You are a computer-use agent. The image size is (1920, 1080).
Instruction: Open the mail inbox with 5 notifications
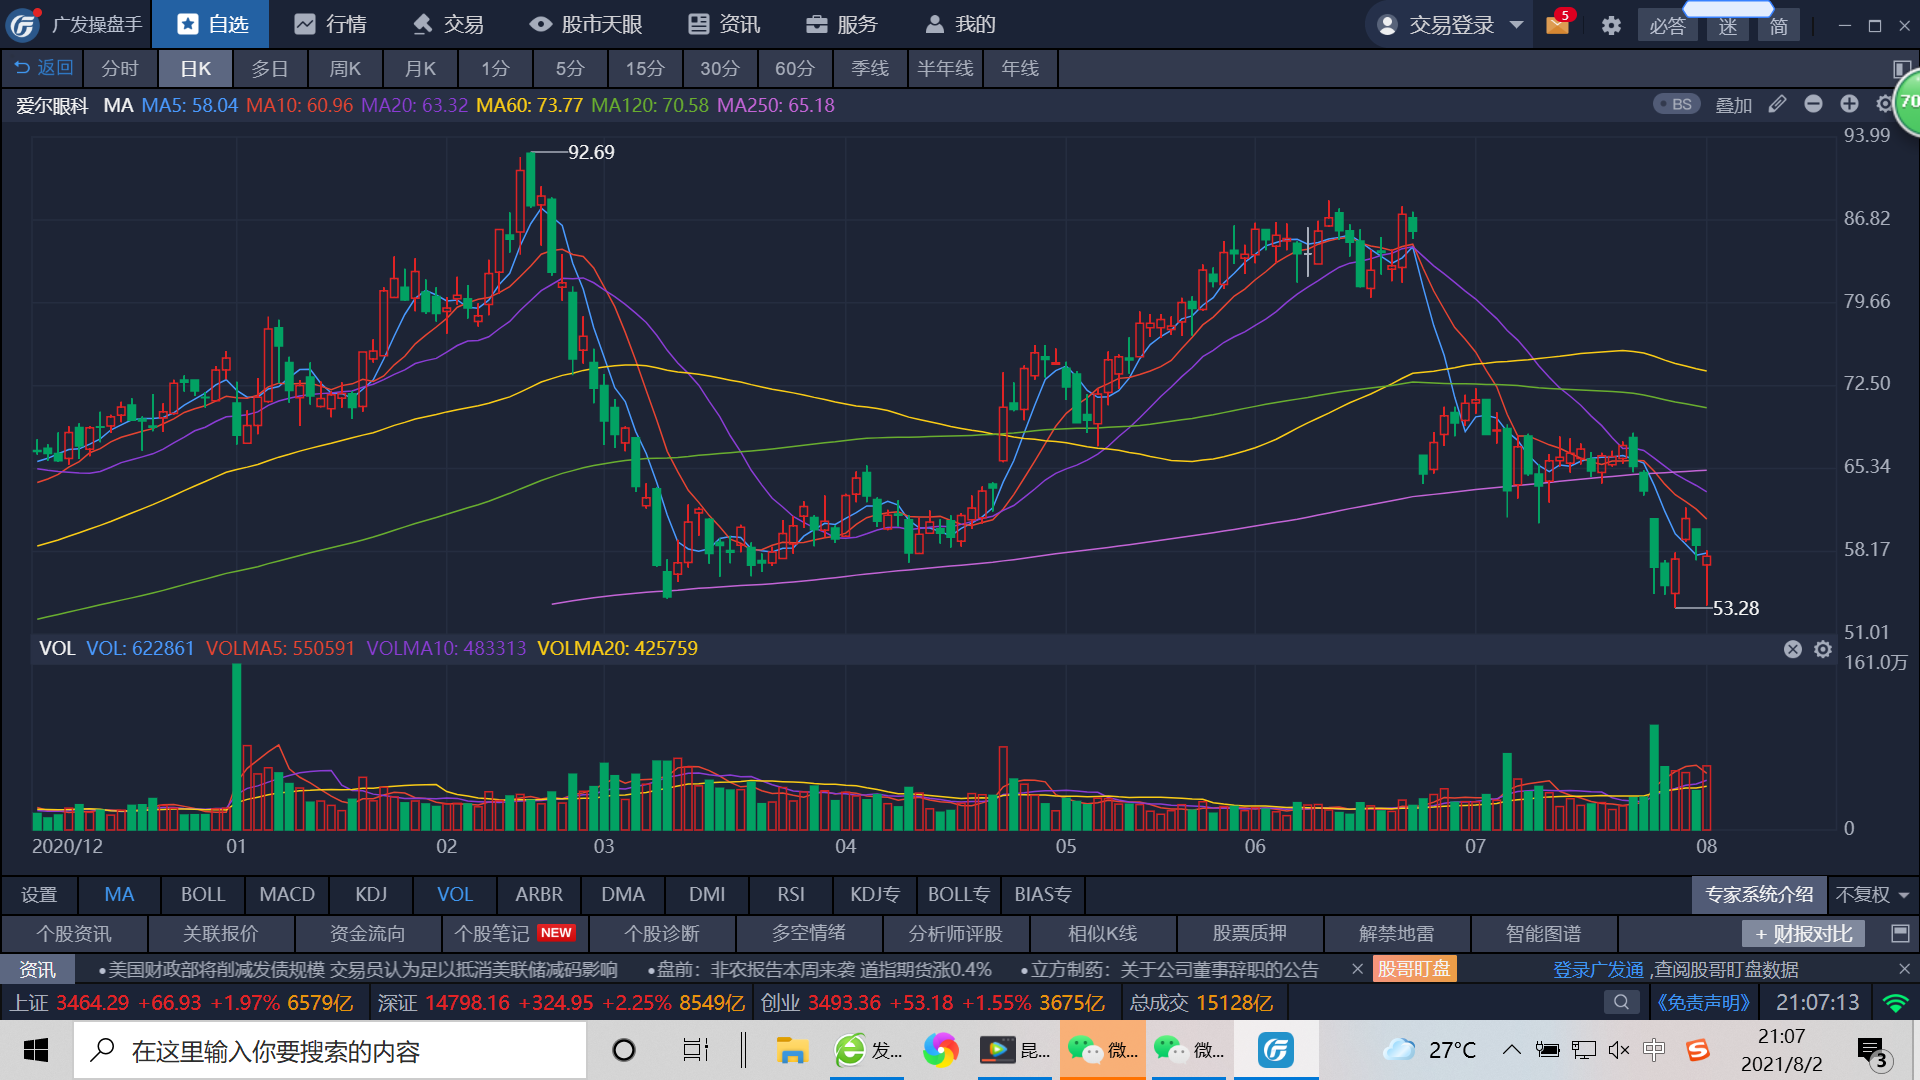[1558, 24]
